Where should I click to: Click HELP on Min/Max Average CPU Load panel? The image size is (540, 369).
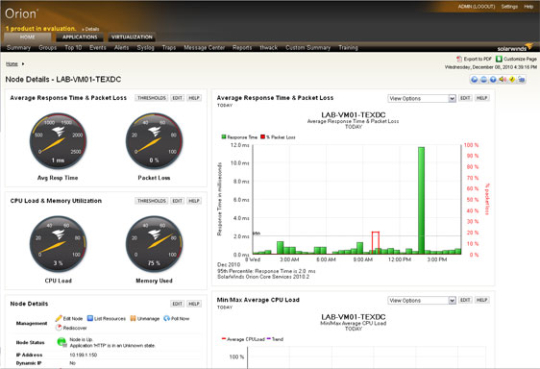tap(482, 300)
